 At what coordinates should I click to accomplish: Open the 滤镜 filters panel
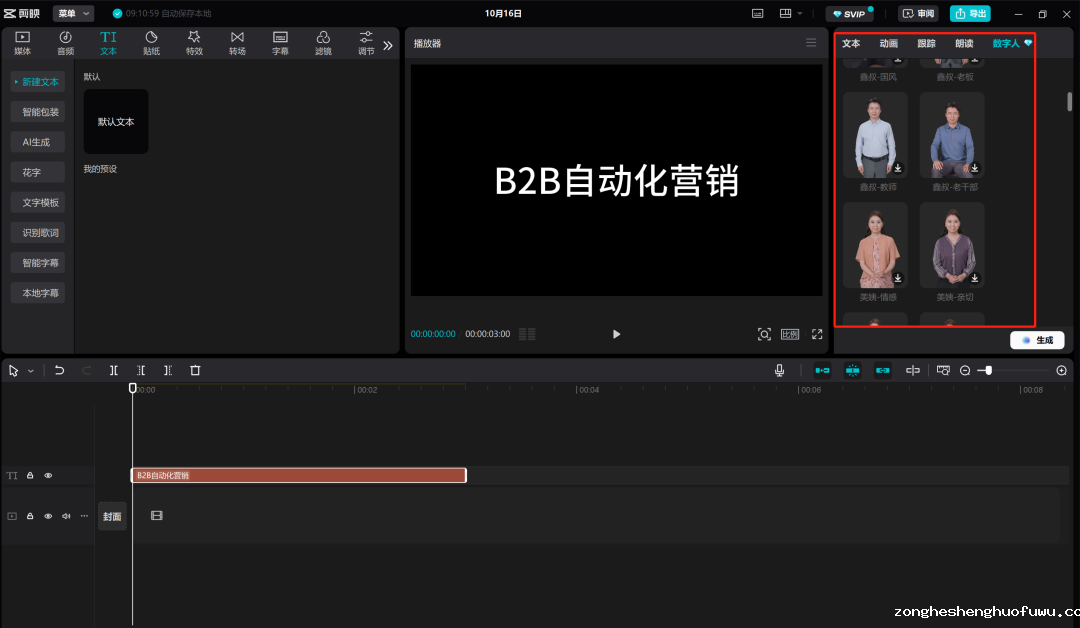(323, 43)
